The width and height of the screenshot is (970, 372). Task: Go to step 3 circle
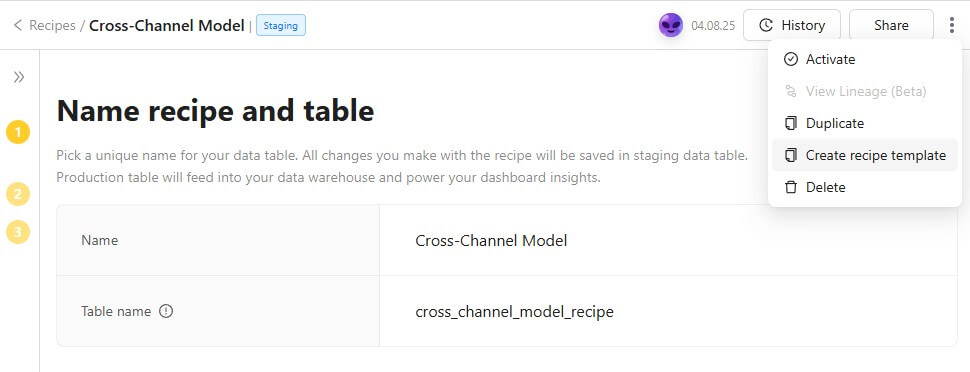point(18,232)
